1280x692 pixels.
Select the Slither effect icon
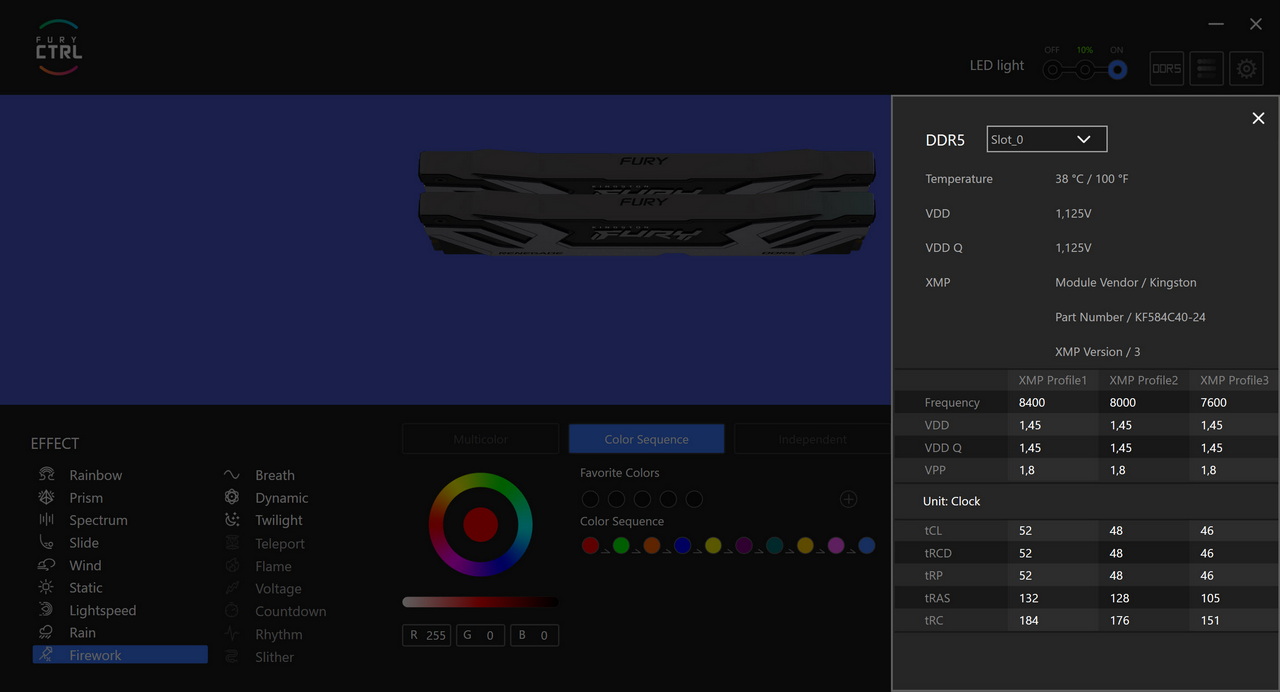232,657
